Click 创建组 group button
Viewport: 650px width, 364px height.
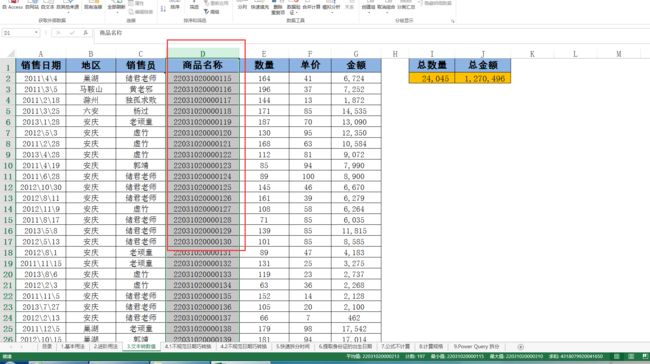[x=369, y=7]
